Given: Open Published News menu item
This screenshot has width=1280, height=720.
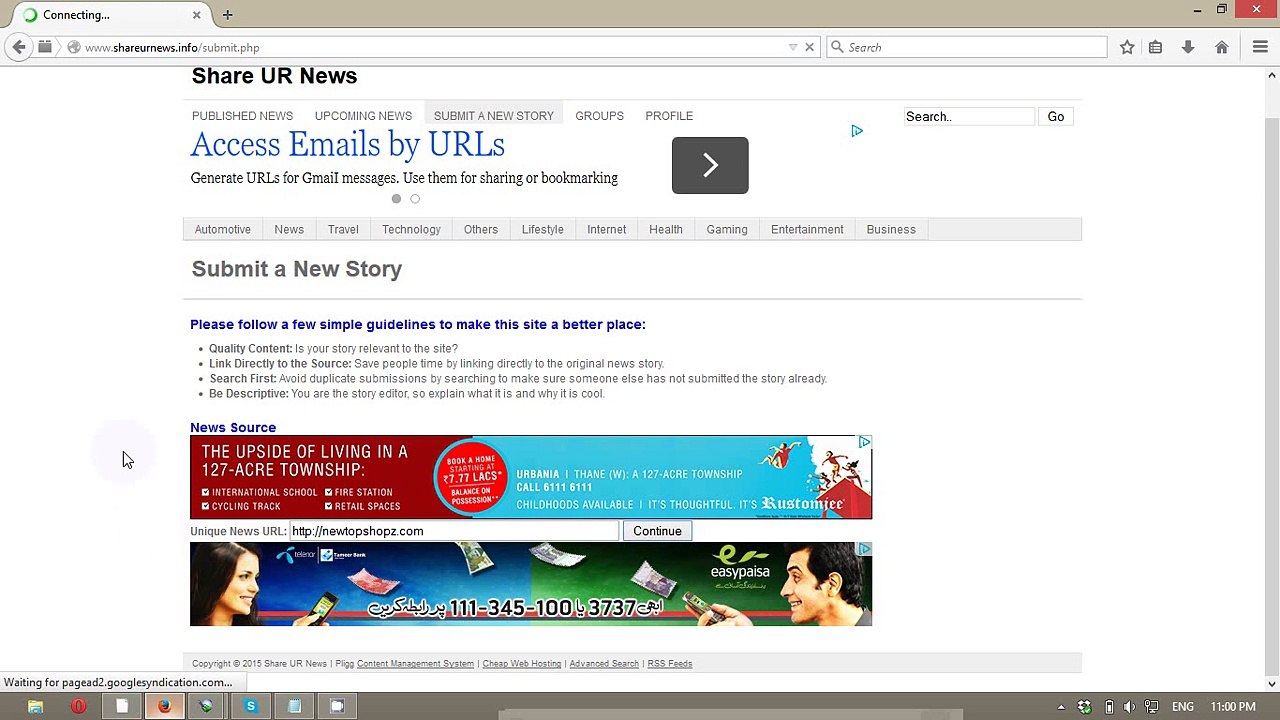Looking at the screenshot, I should pyautogui.click(x=242, y=116).
